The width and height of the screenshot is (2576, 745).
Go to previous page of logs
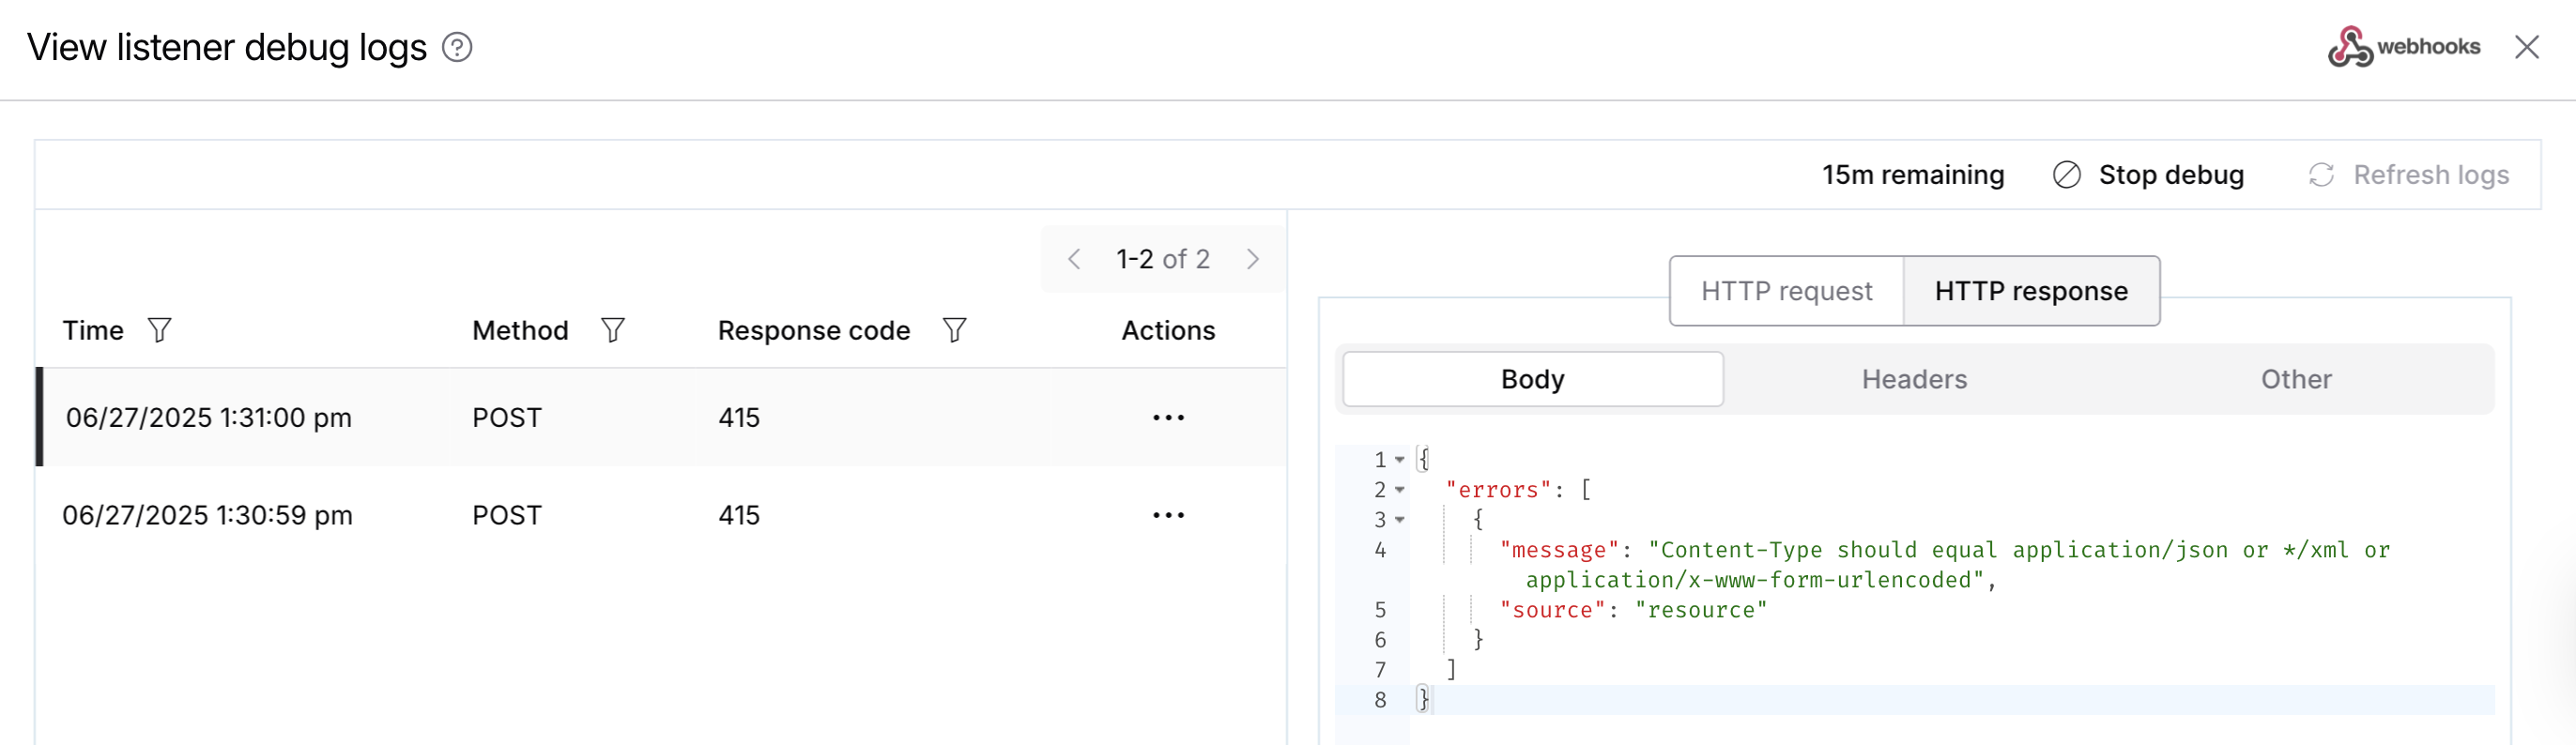coord(1074,260)
